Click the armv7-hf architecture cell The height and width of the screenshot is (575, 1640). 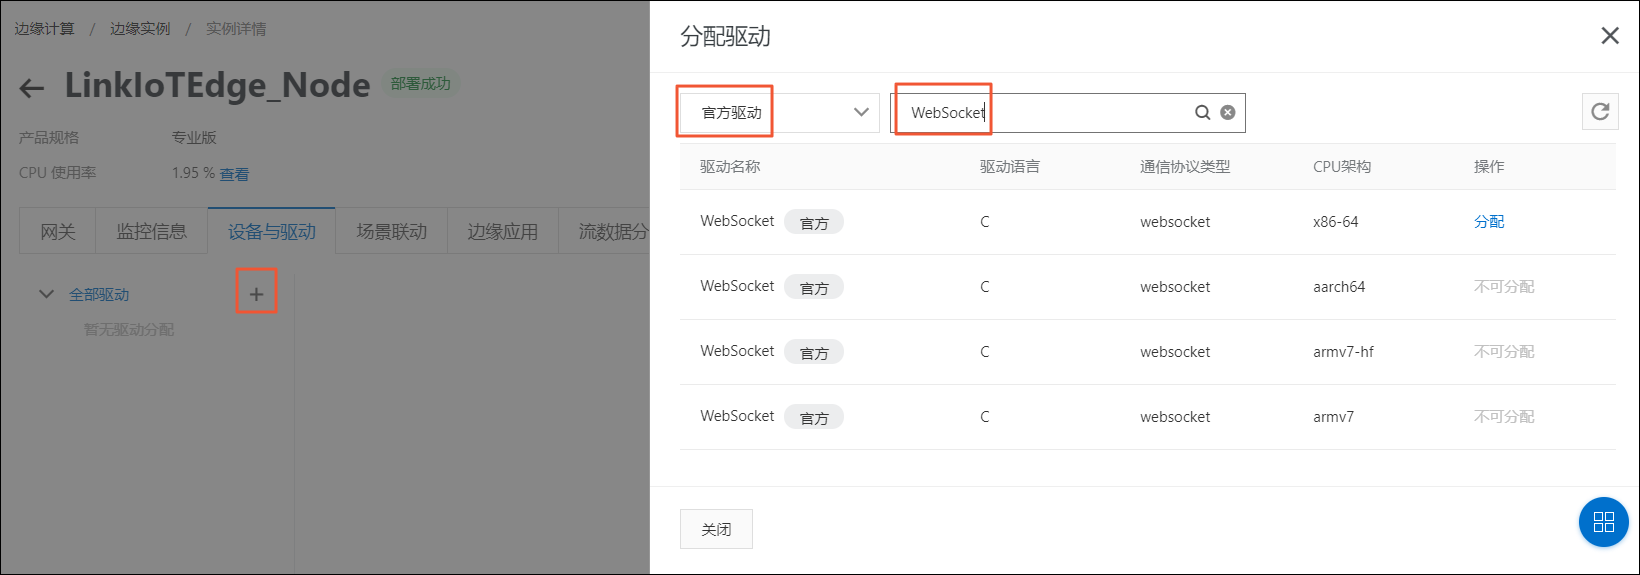1343,352
